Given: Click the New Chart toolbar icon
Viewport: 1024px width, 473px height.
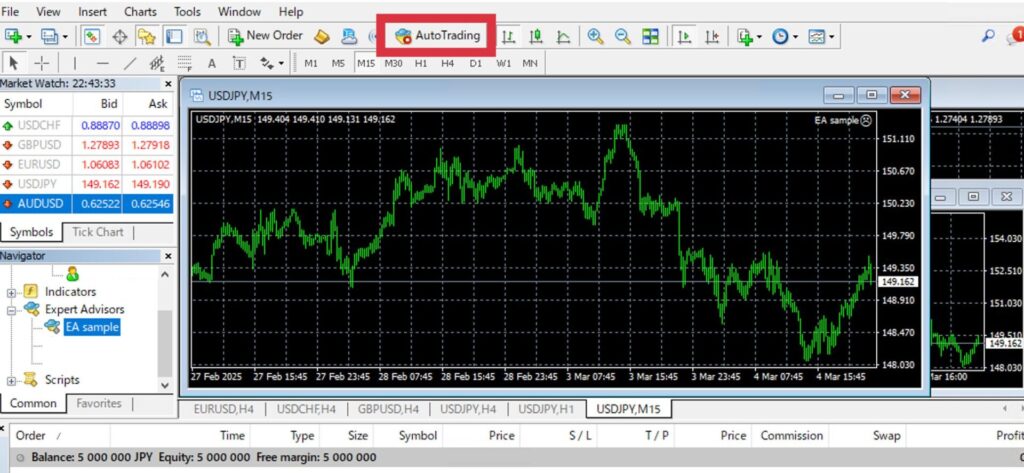Looking at the screenshot, I should pyautogui.click(x=12, y=36).
